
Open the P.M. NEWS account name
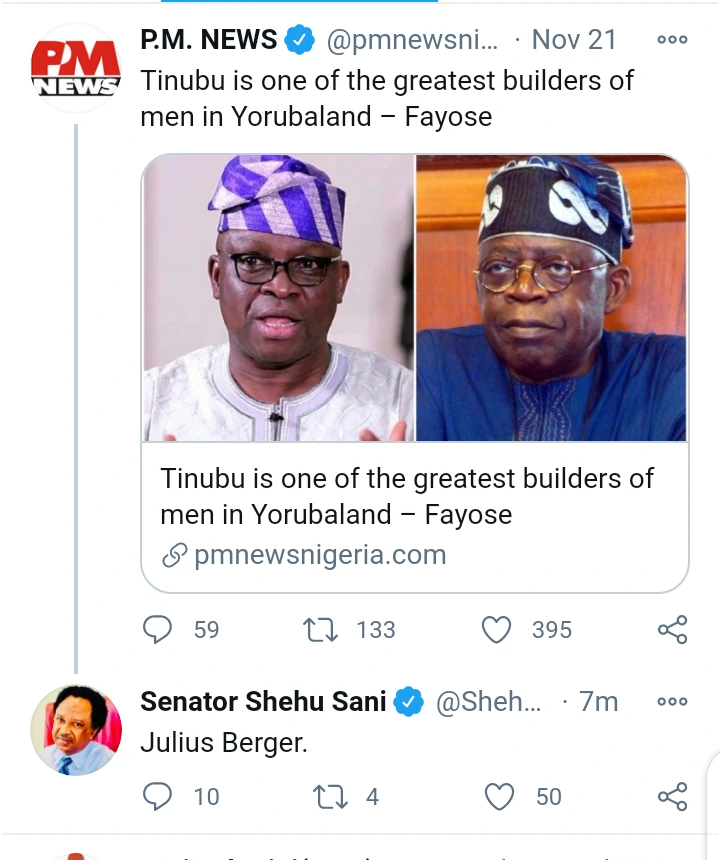click(x=209, y=40)
